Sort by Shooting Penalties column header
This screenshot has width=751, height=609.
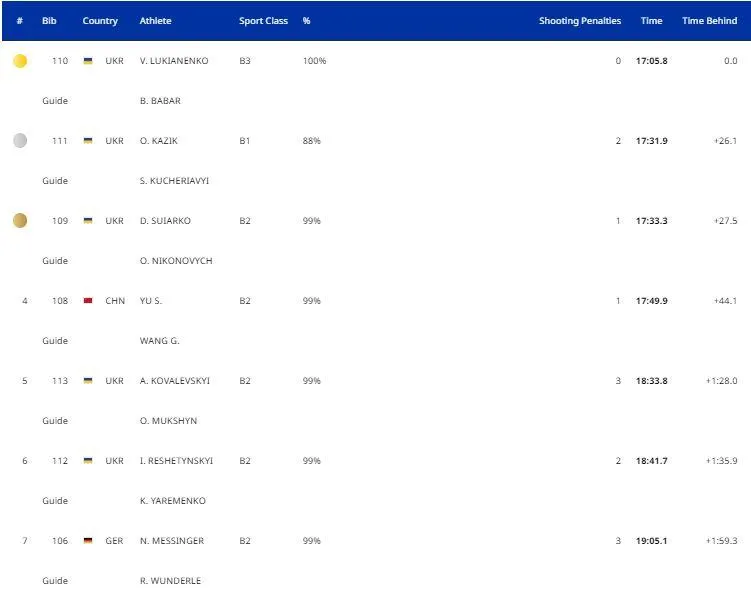(x=579, y=21)
